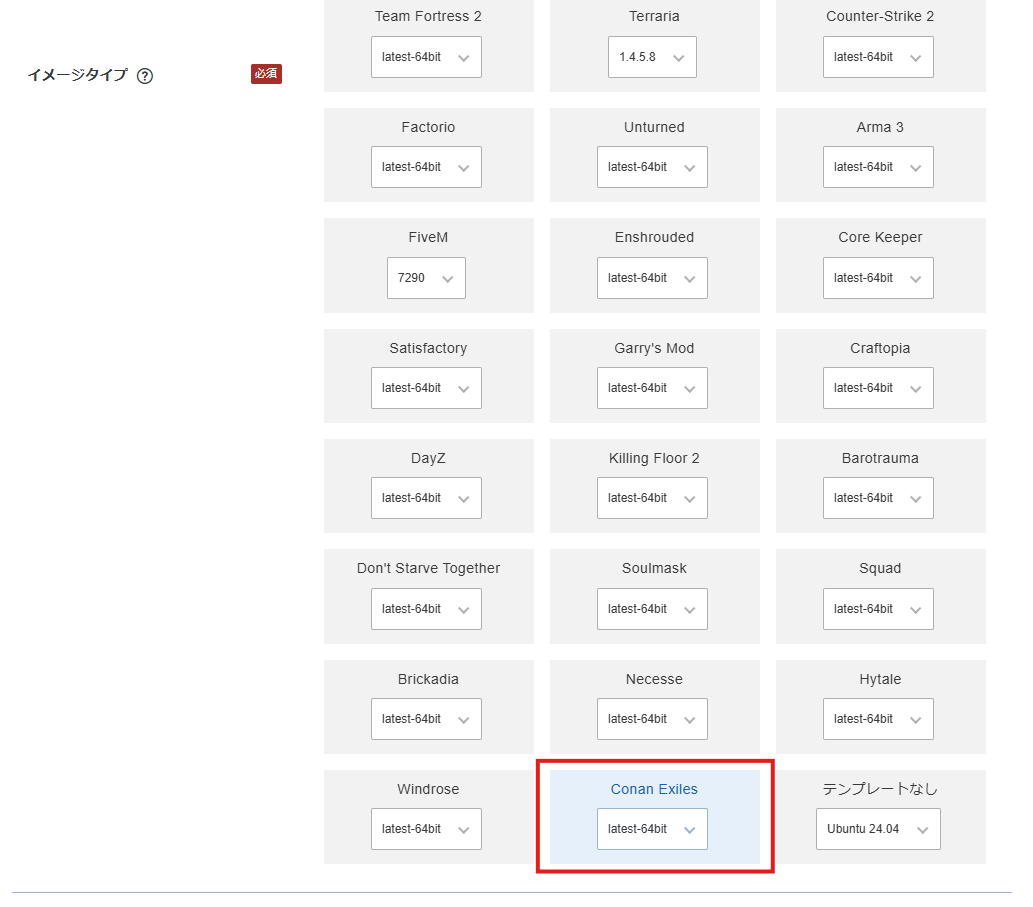This screenshot has width=1033, height=907.
Task: Open the Brickadia version dropdown
Action: [x=426, y=719]
